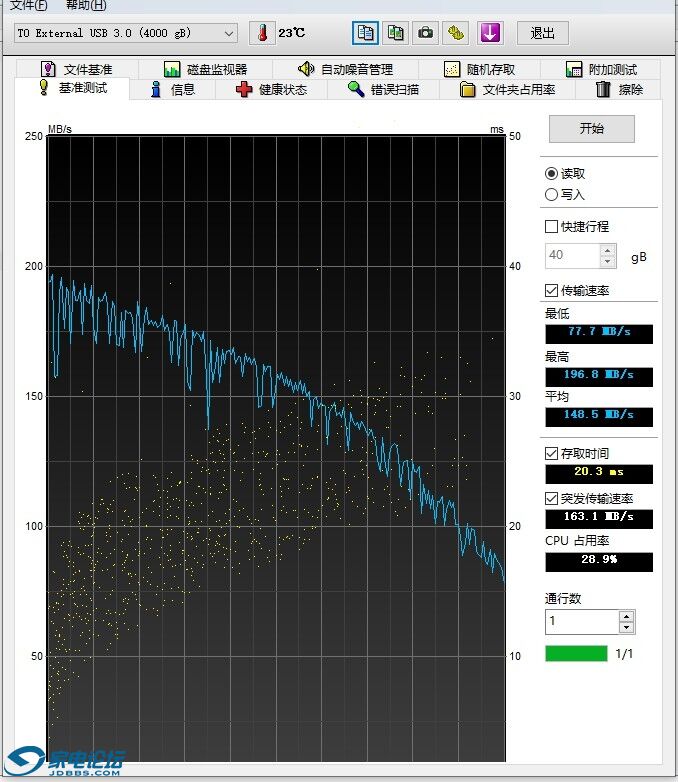Click the 28.9% CPU usage value

pyautogui.click(x=599, y=562)
